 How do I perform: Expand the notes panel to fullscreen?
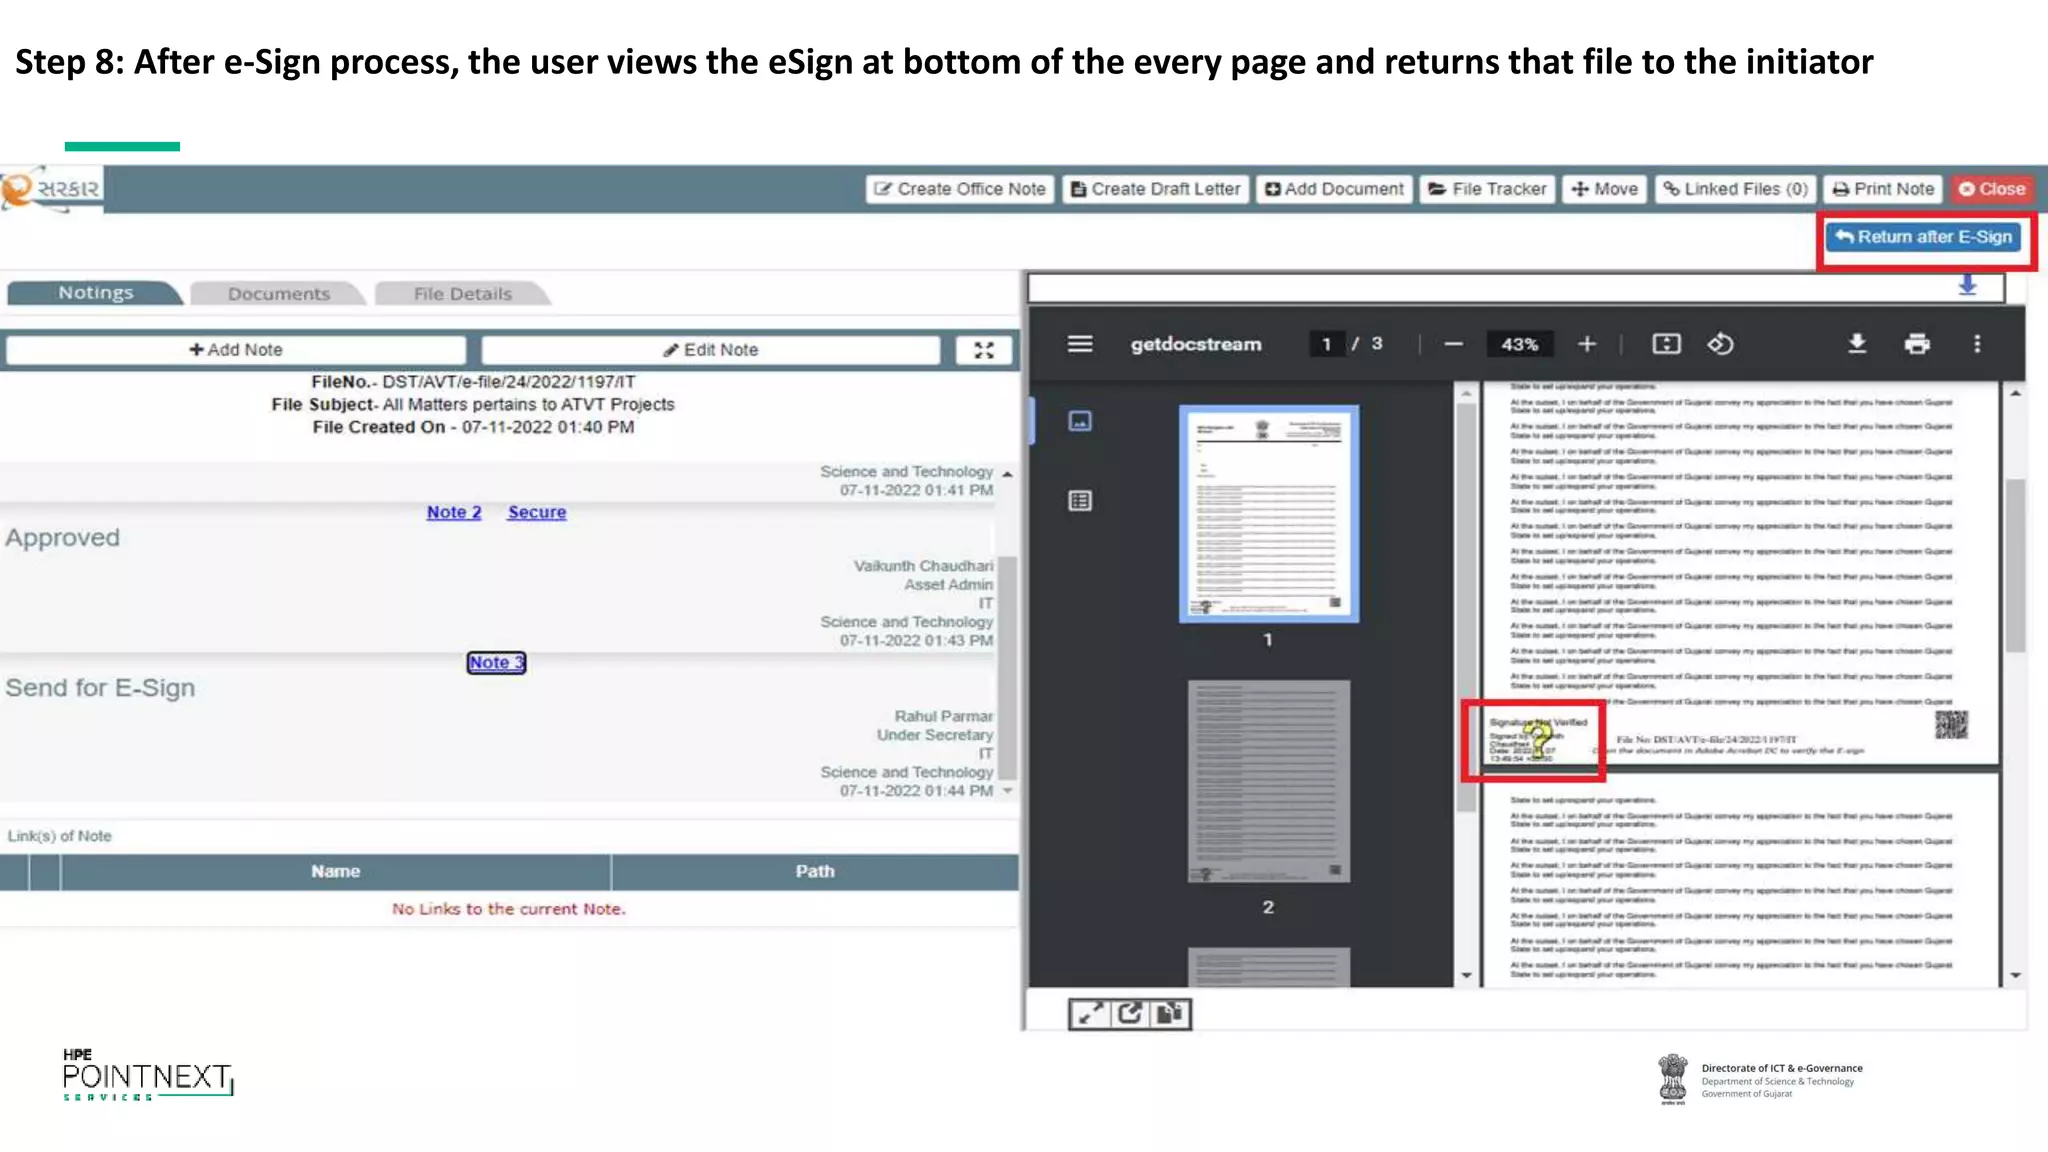click(x=984, y=350)
